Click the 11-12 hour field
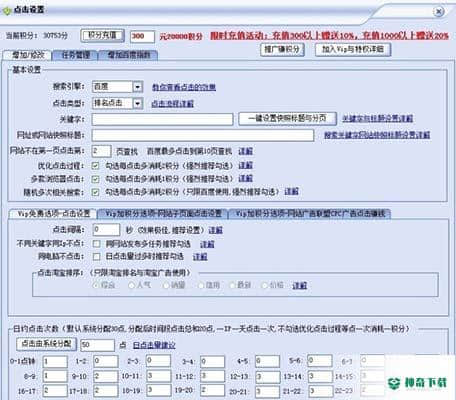The image size is (456, 400). [x=212, y=376]
